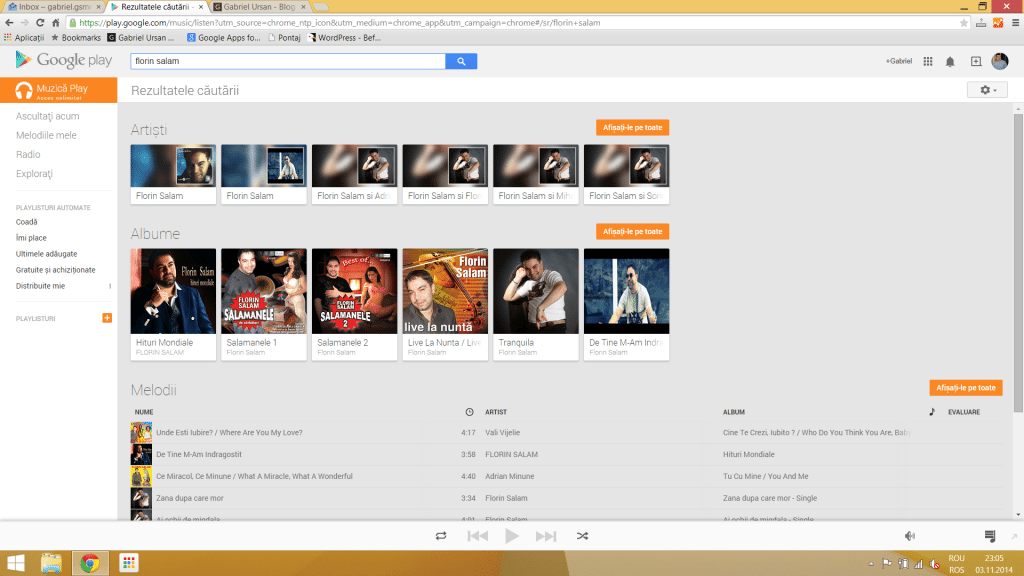Click the Muzică Play headphones header
This screenshot has height=576, width=1024.
click(x=59, y=90)
